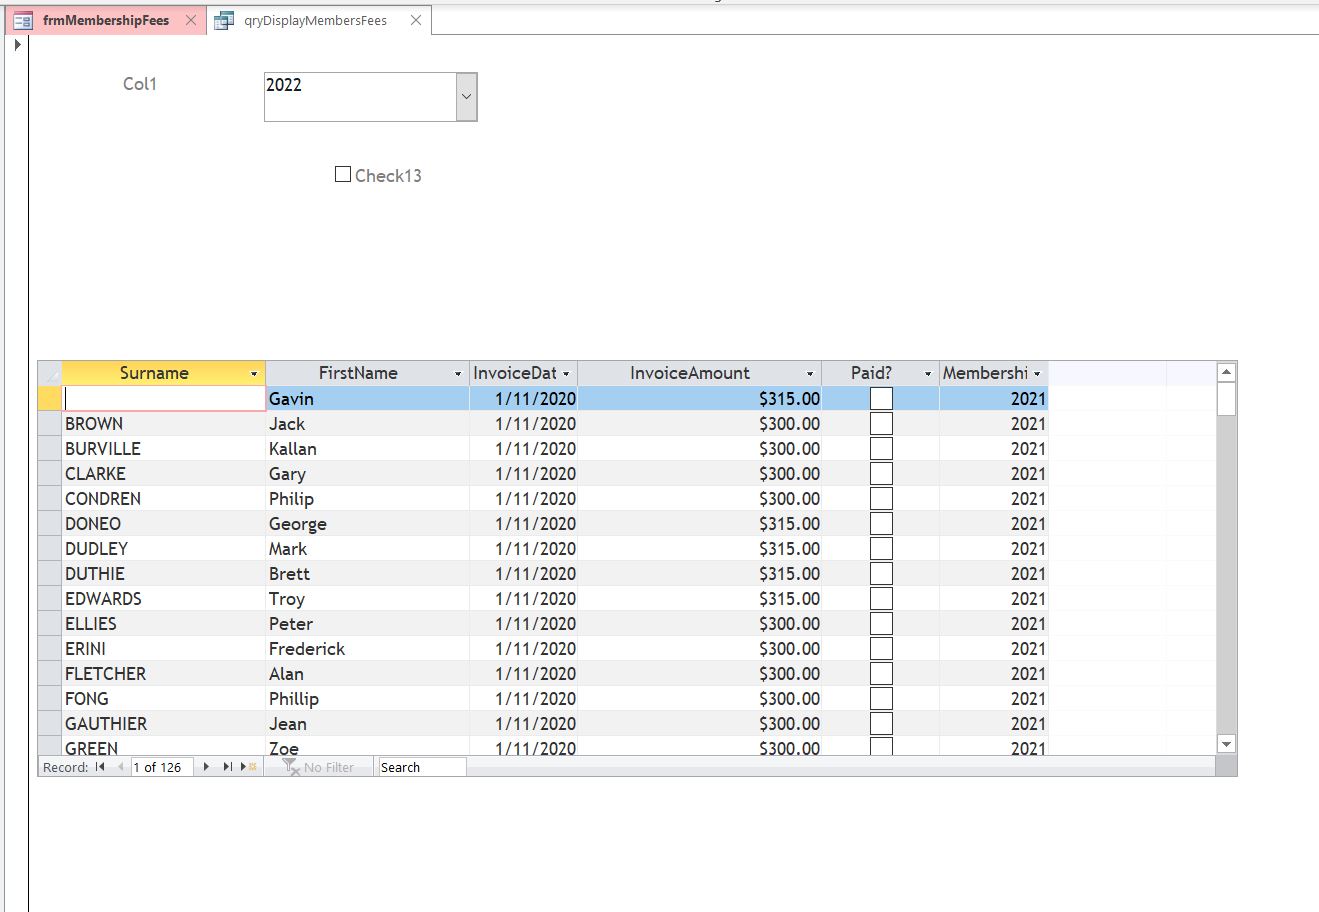Close the frmMembershipFees tab

[191, 20]
